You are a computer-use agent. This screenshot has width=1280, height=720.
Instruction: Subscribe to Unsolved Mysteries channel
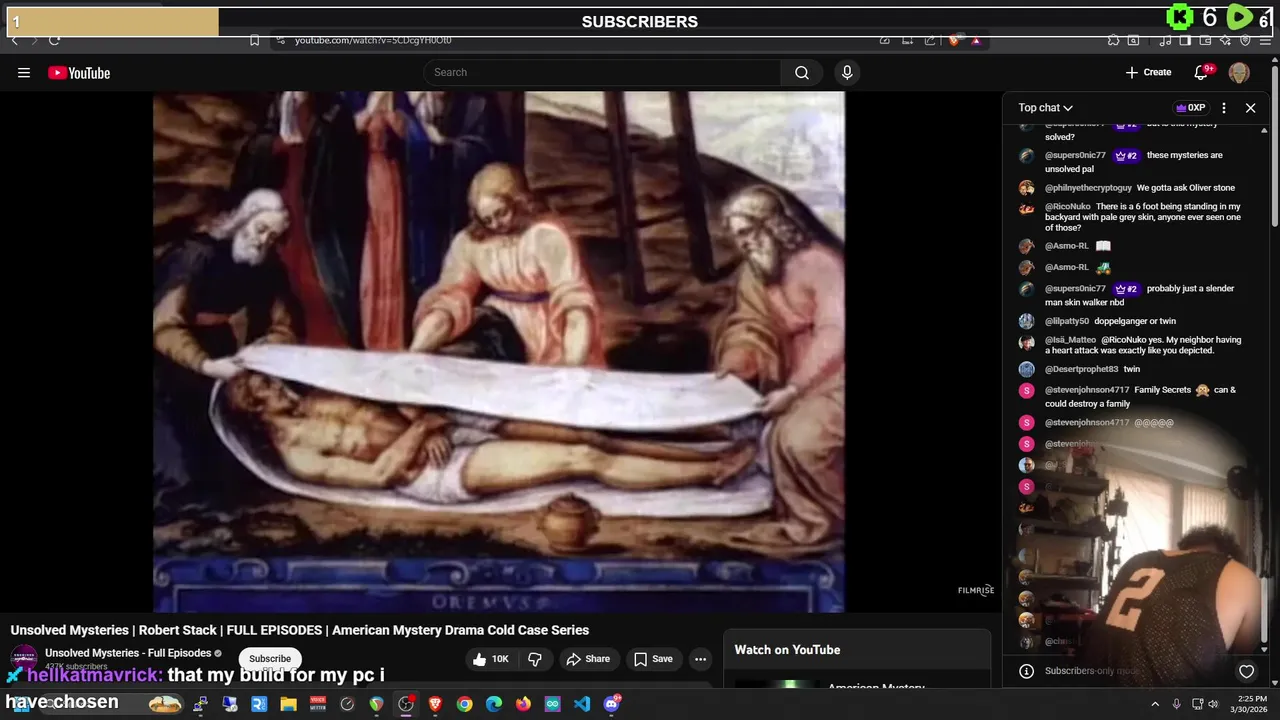[270, 659]
